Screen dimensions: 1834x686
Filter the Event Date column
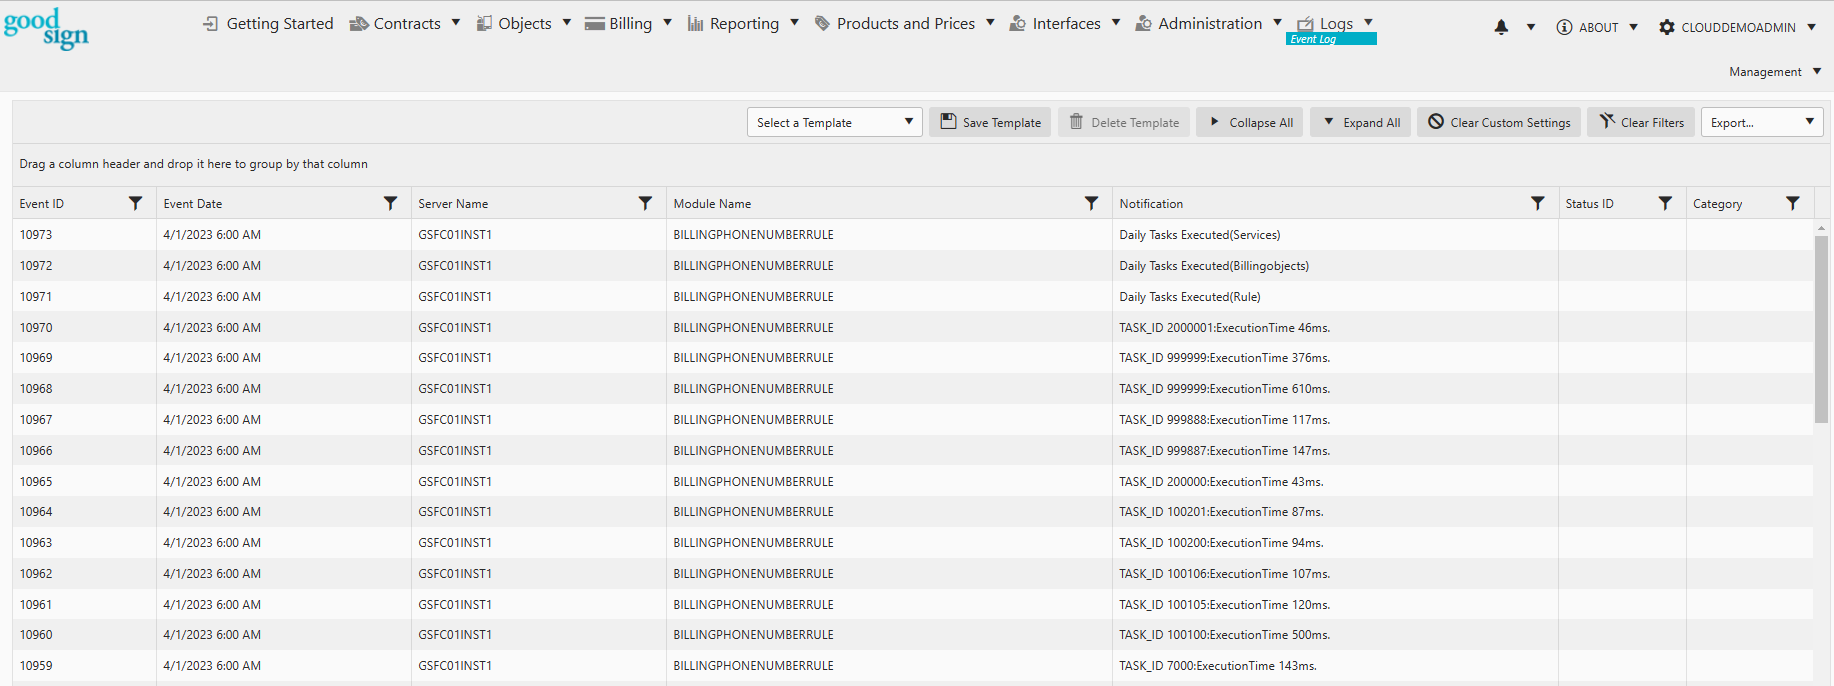(390, 203)
